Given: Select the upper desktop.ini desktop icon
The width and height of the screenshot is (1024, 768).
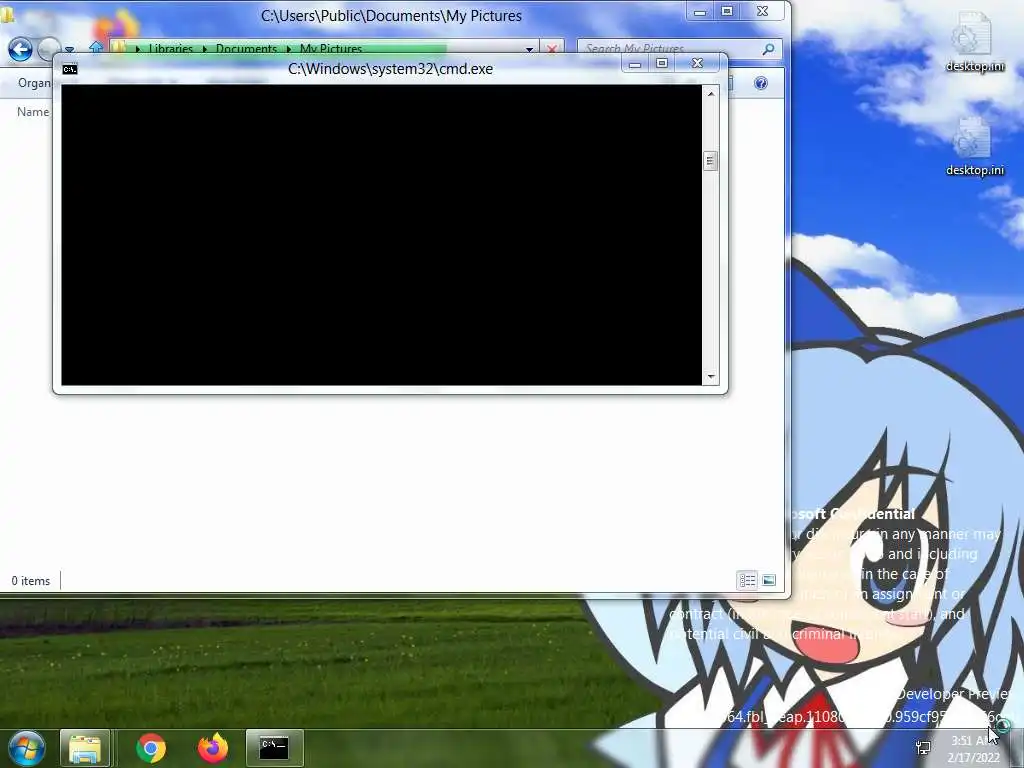Looking at the screenshot, I should coord(974,42).
